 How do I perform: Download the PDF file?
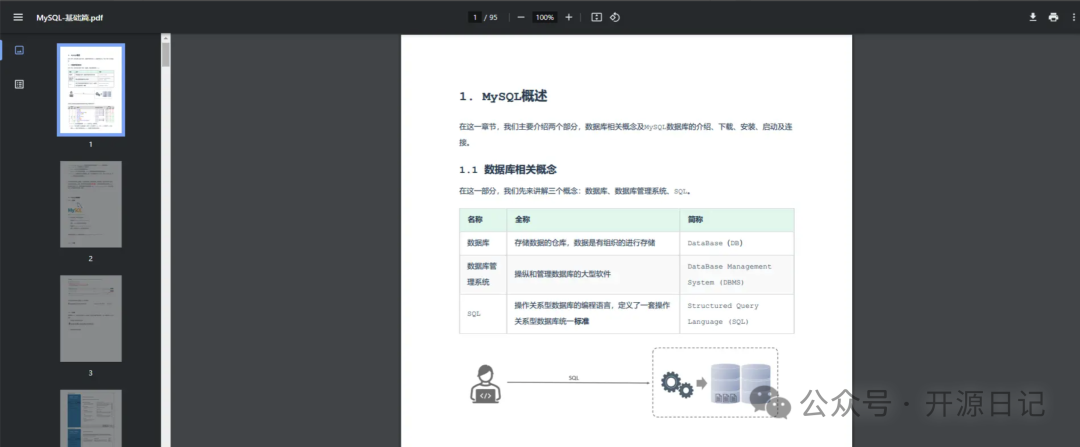(1033, 17)
